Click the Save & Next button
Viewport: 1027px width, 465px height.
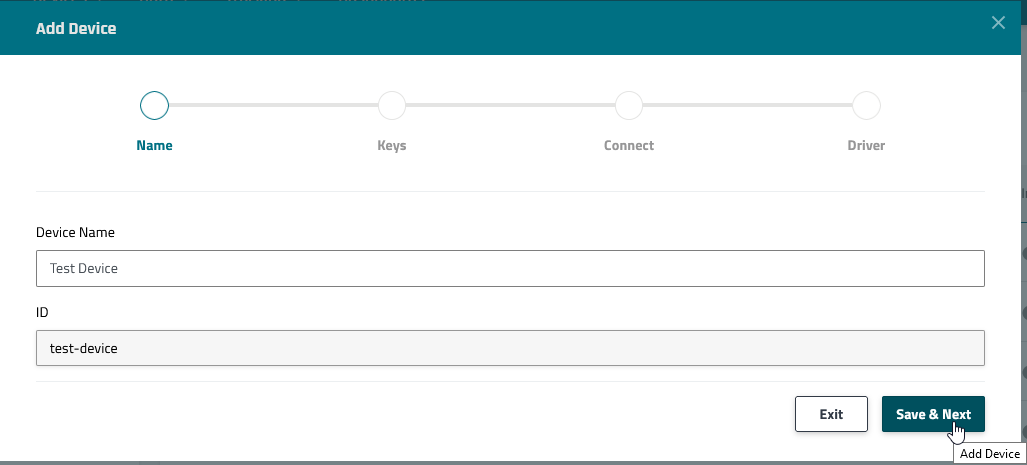[932, 414]
